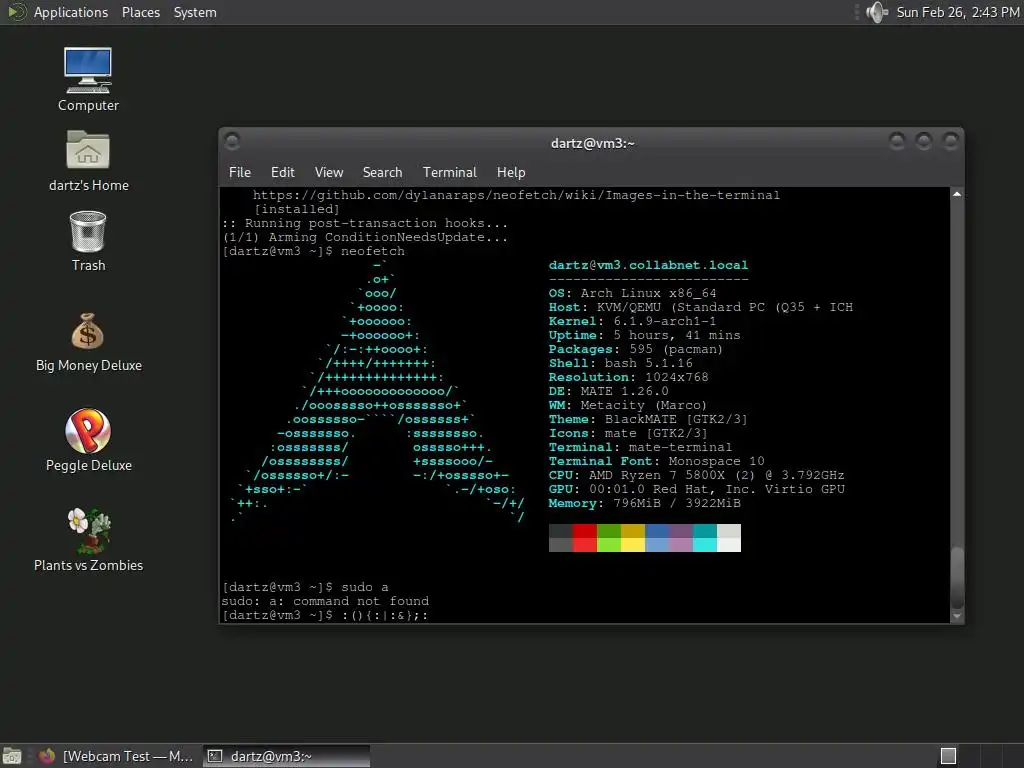
Task: Click the cyan color block in neofetch output
Action: (705, 537)
